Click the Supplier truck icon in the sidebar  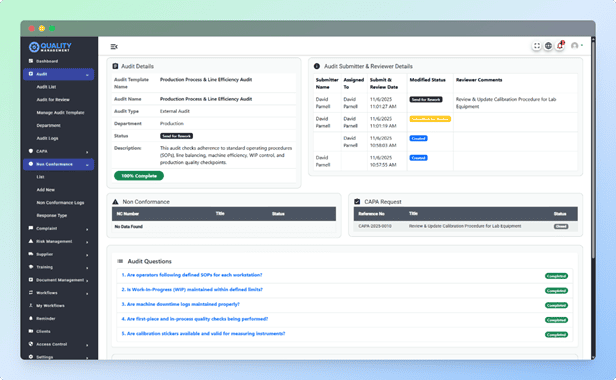31,254
